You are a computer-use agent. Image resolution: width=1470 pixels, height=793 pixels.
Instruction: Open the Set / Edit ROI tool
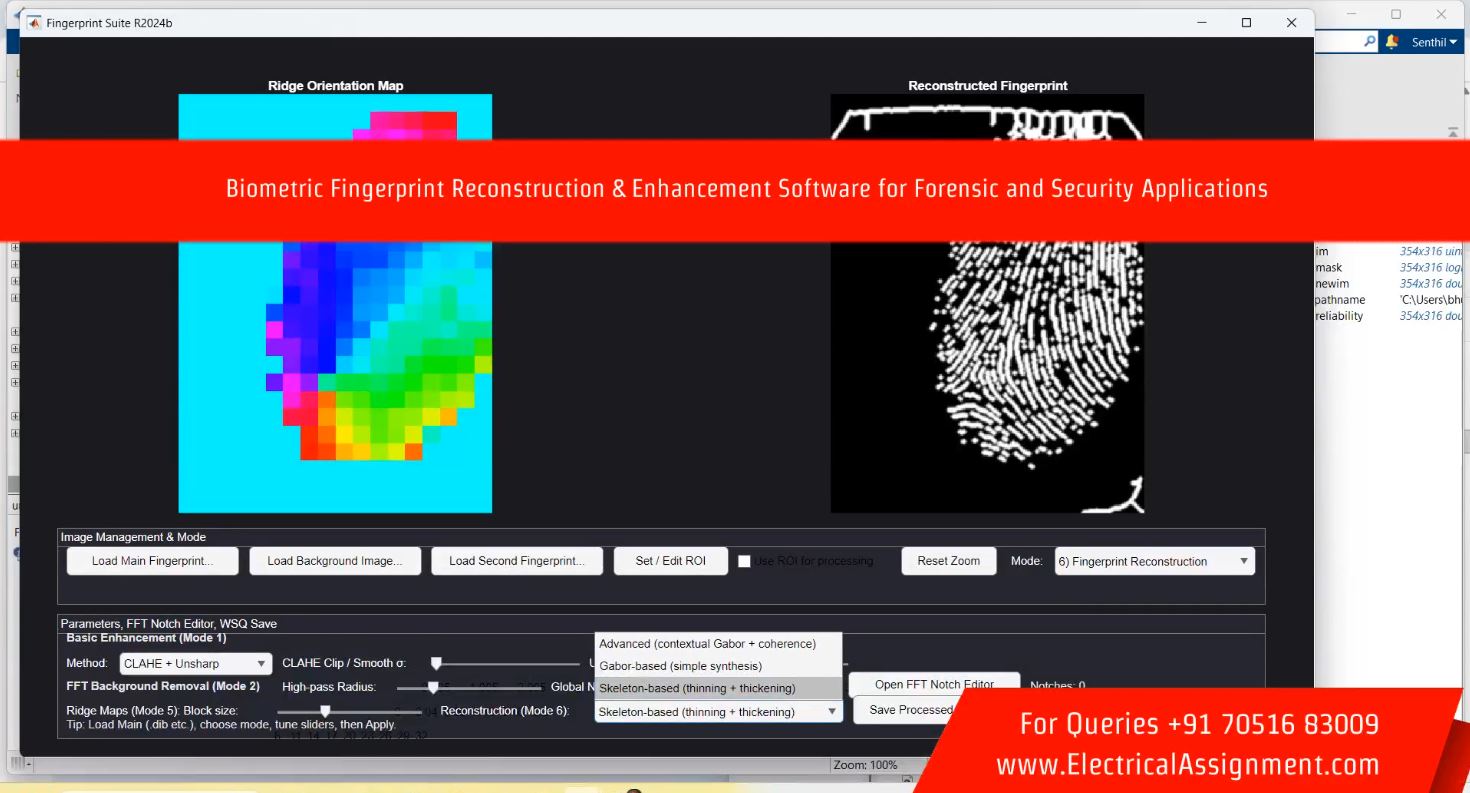670,561
